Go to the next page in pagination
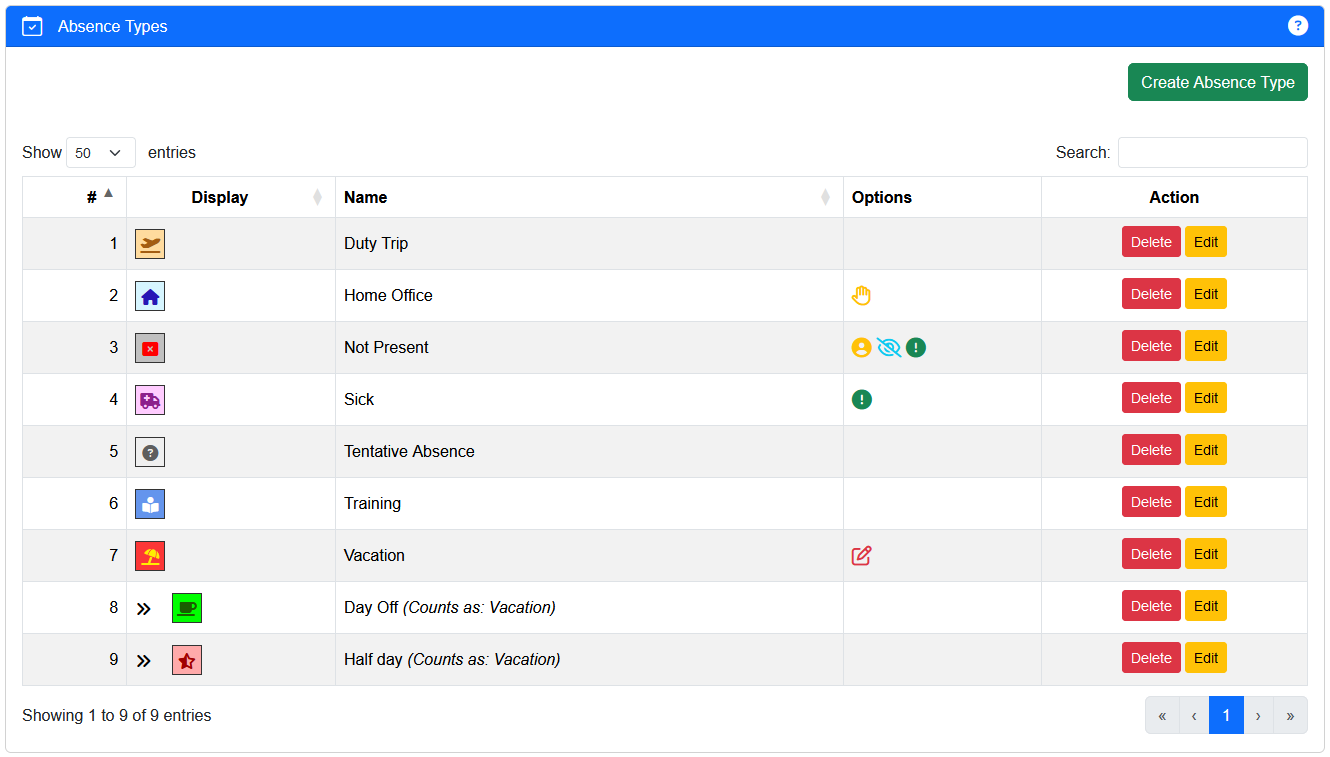The image size is (1330, 757). pos(1258,715)
